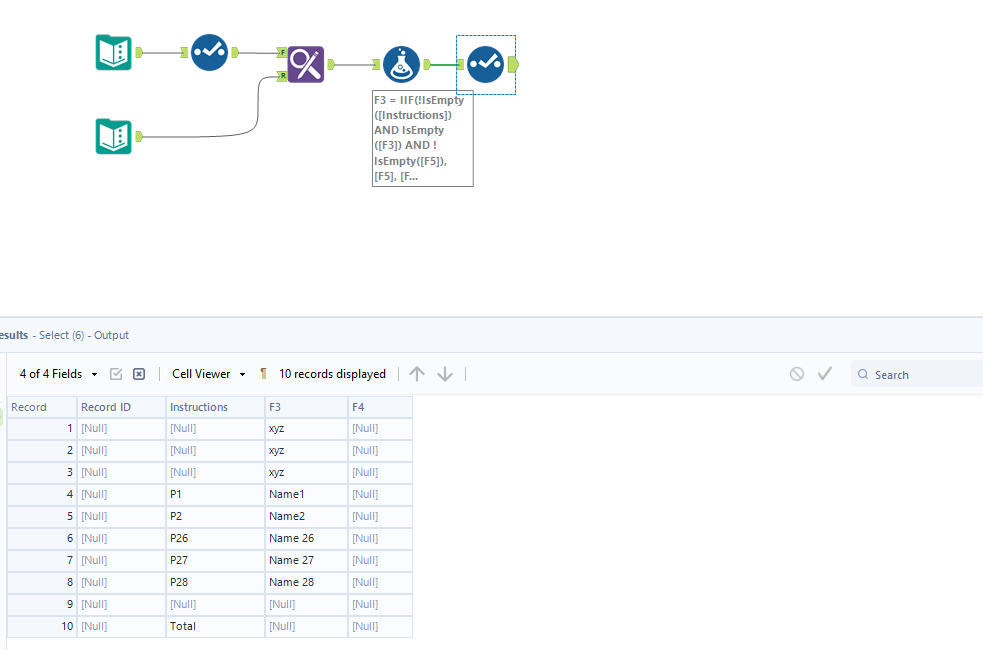
Task: Select the first Input Data tool
Action: [113, 51]
